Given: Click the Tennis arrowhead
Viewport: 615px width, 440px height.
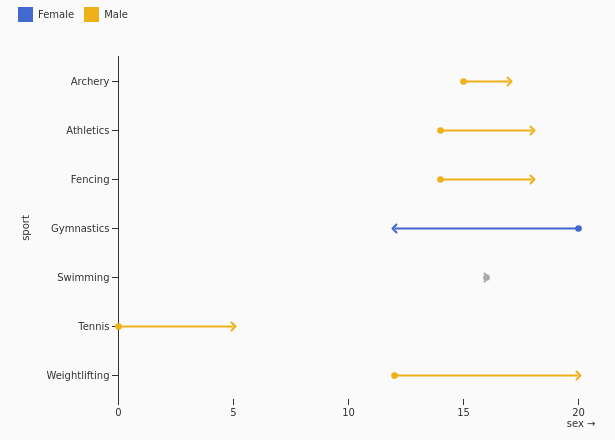Looking at the screenshot, I should coord(233,327).
